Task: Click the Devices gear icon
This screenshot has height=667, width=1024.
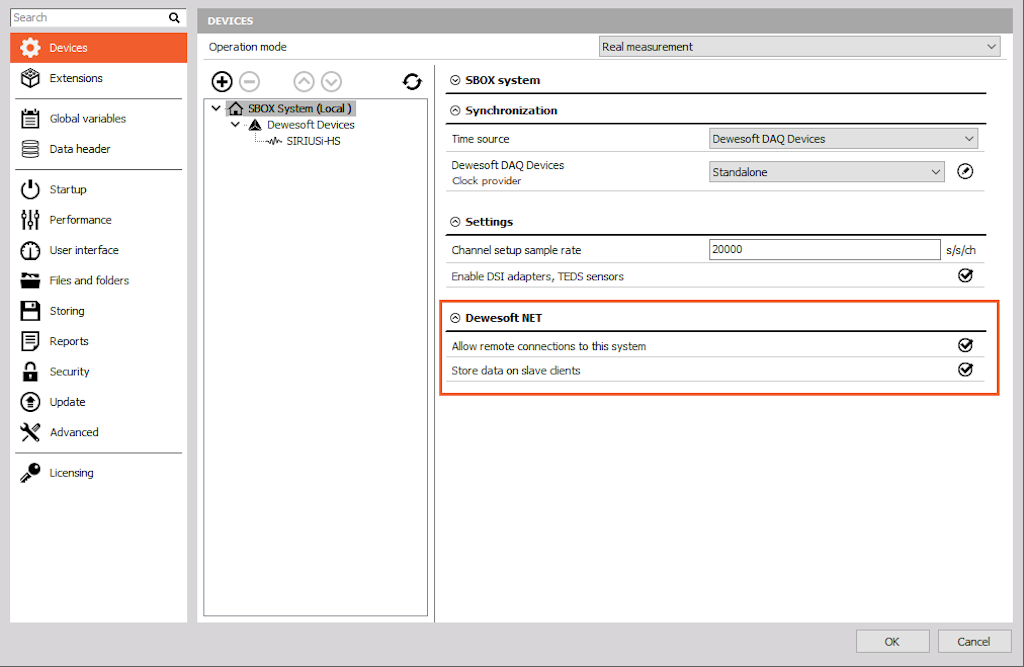Action: point(30,48)
